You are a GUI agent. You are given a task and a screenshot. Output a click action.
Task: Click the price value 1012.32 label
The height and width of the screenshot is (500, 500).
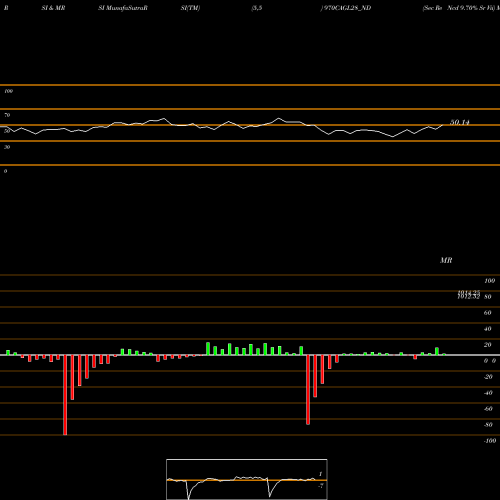(x=468, y=297)
